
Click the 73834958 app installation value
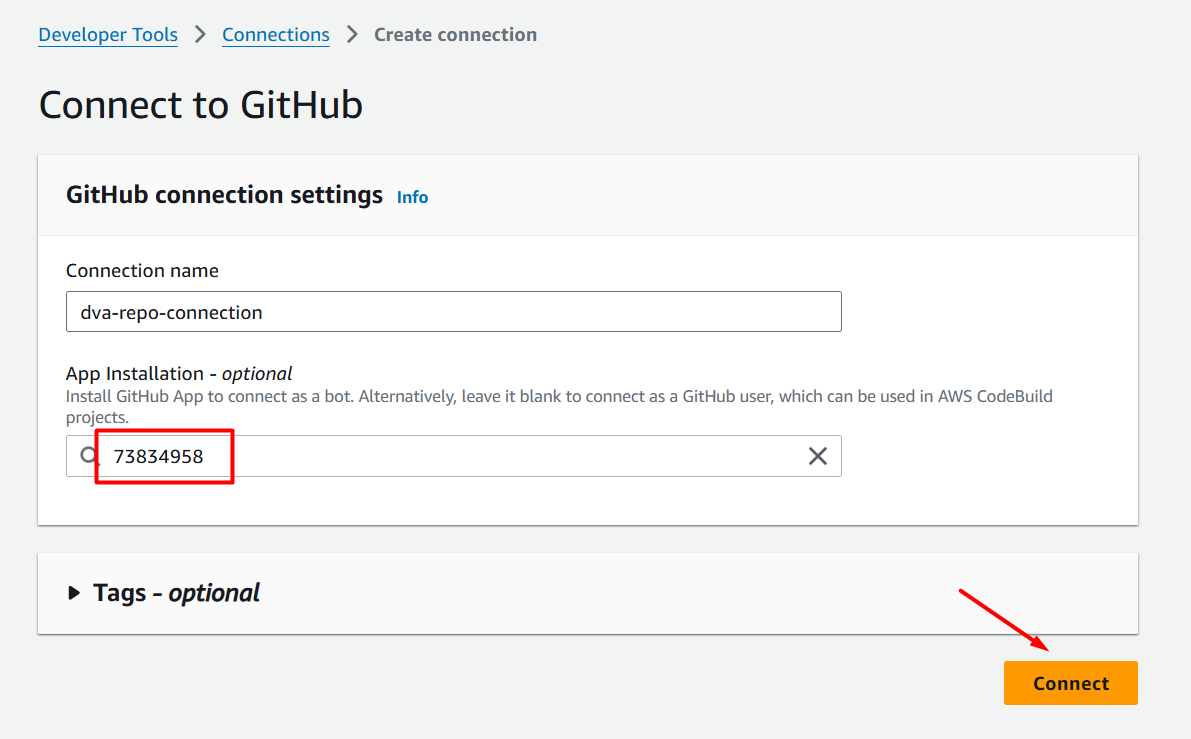(159, 456)
